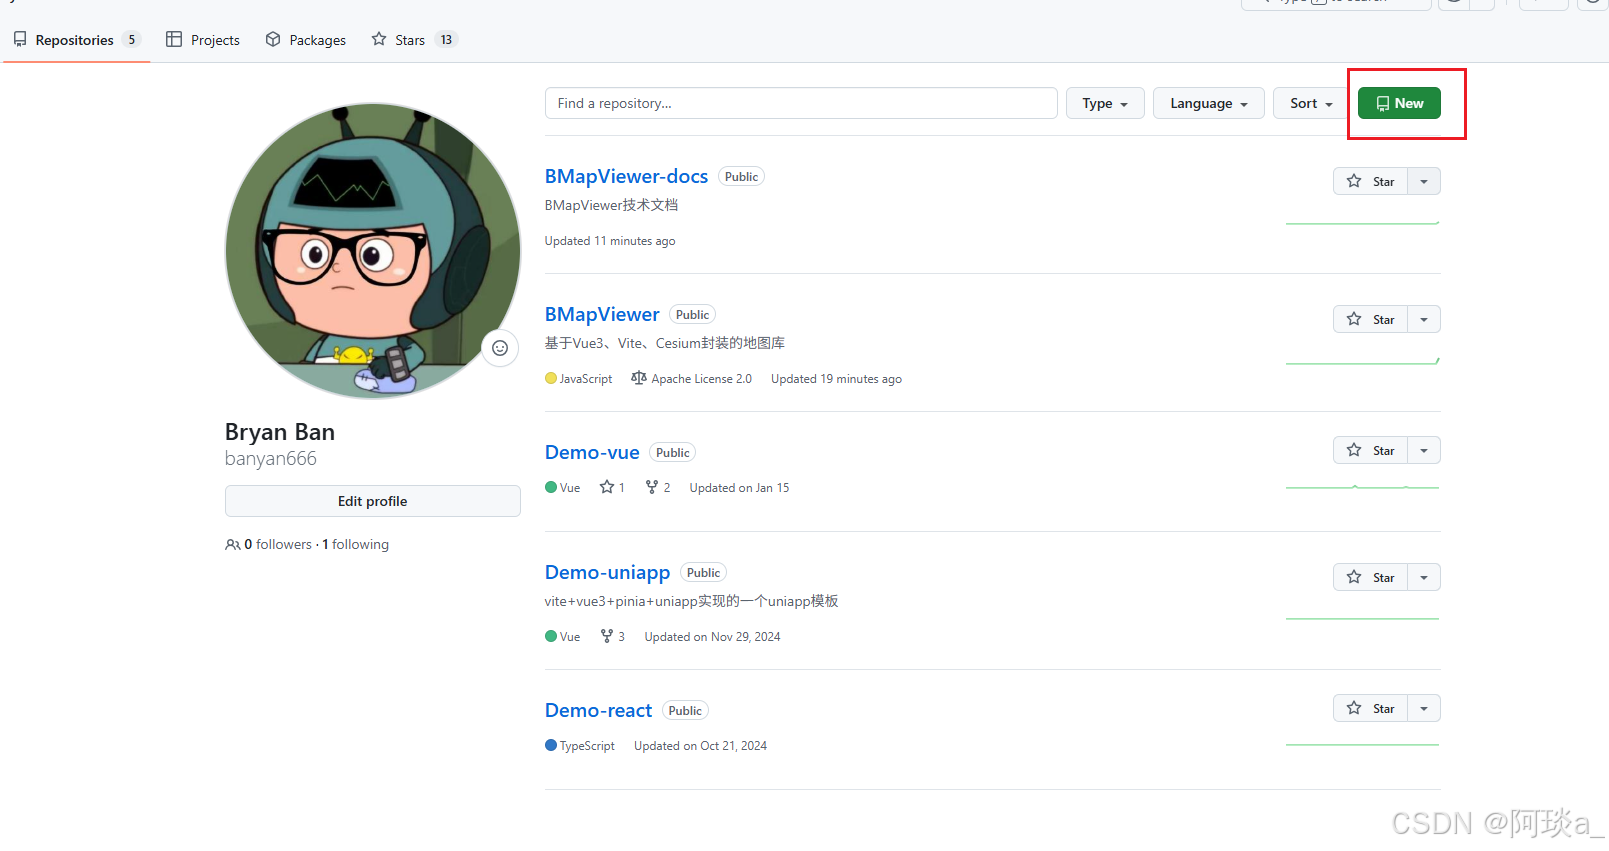
Task: Expand the Language filter dropdown
Action: [1209, 103]
